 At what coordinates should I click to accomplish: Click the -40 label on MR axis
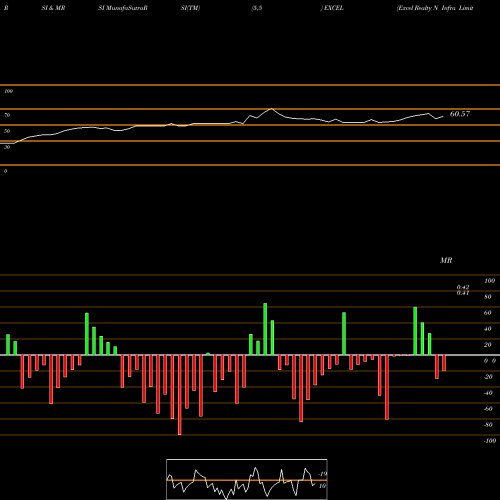pyautogui.click(x=488, y=393)
